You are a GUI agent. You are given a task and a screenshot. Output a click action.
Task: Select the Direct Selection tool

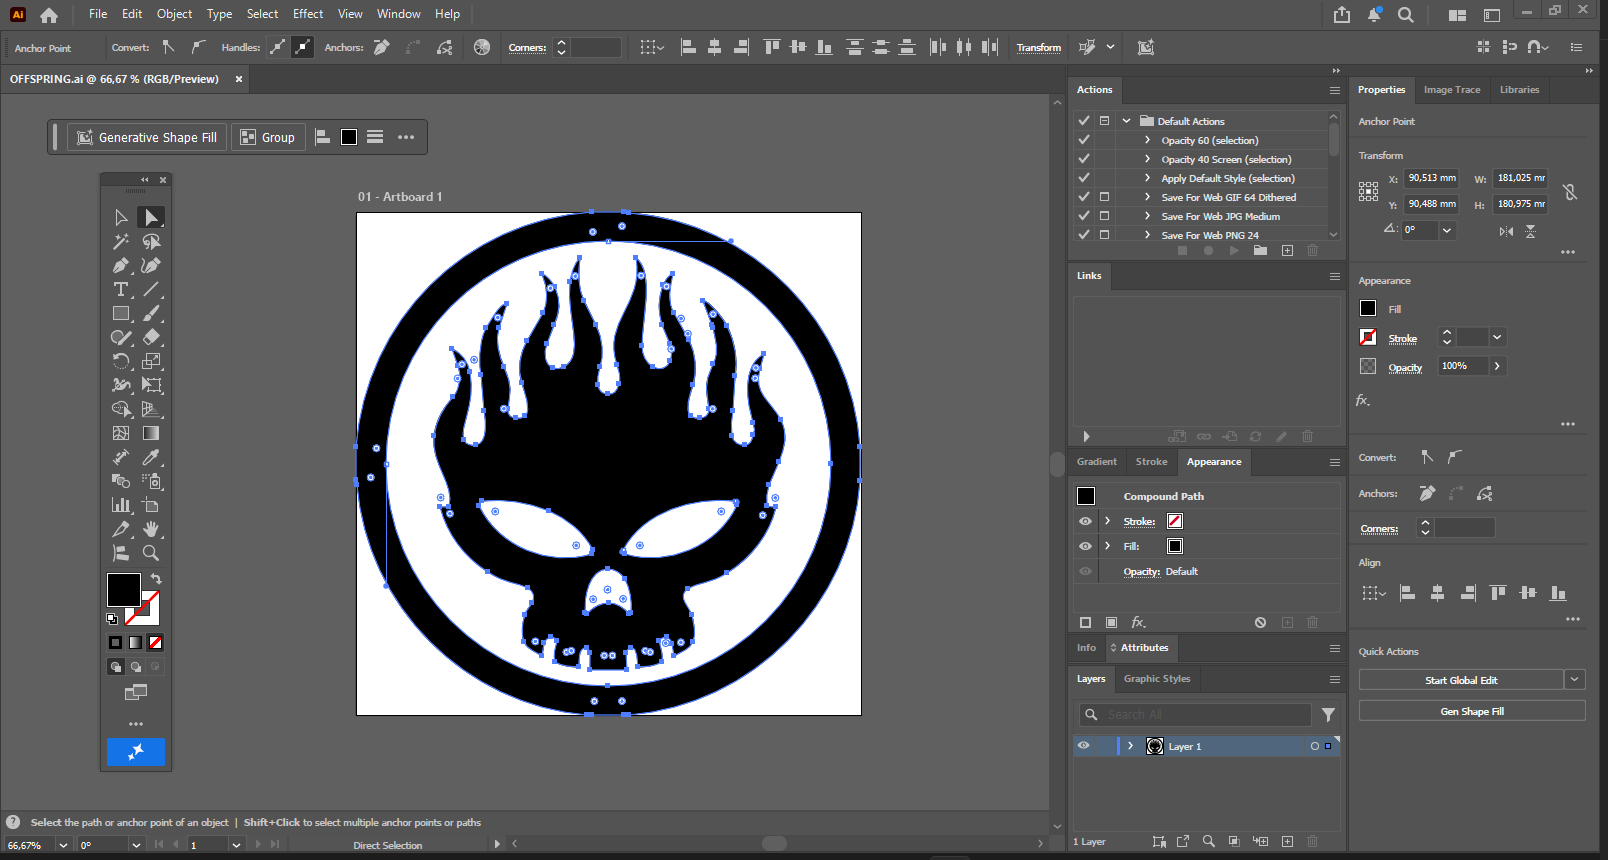coord(151,217)
